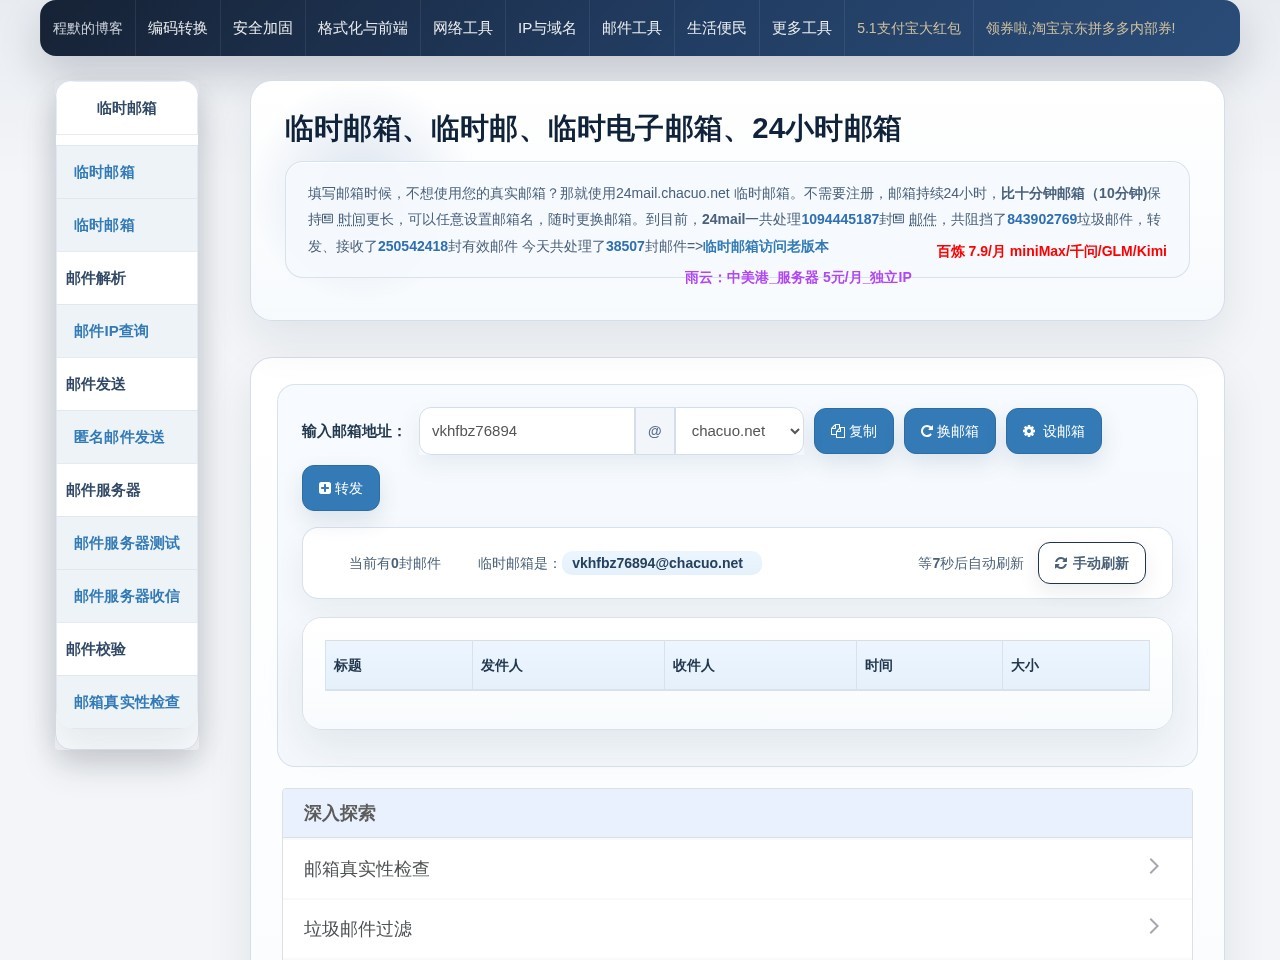
Task: Open the 网络工具 menu
Action: [x=463, y=28]
